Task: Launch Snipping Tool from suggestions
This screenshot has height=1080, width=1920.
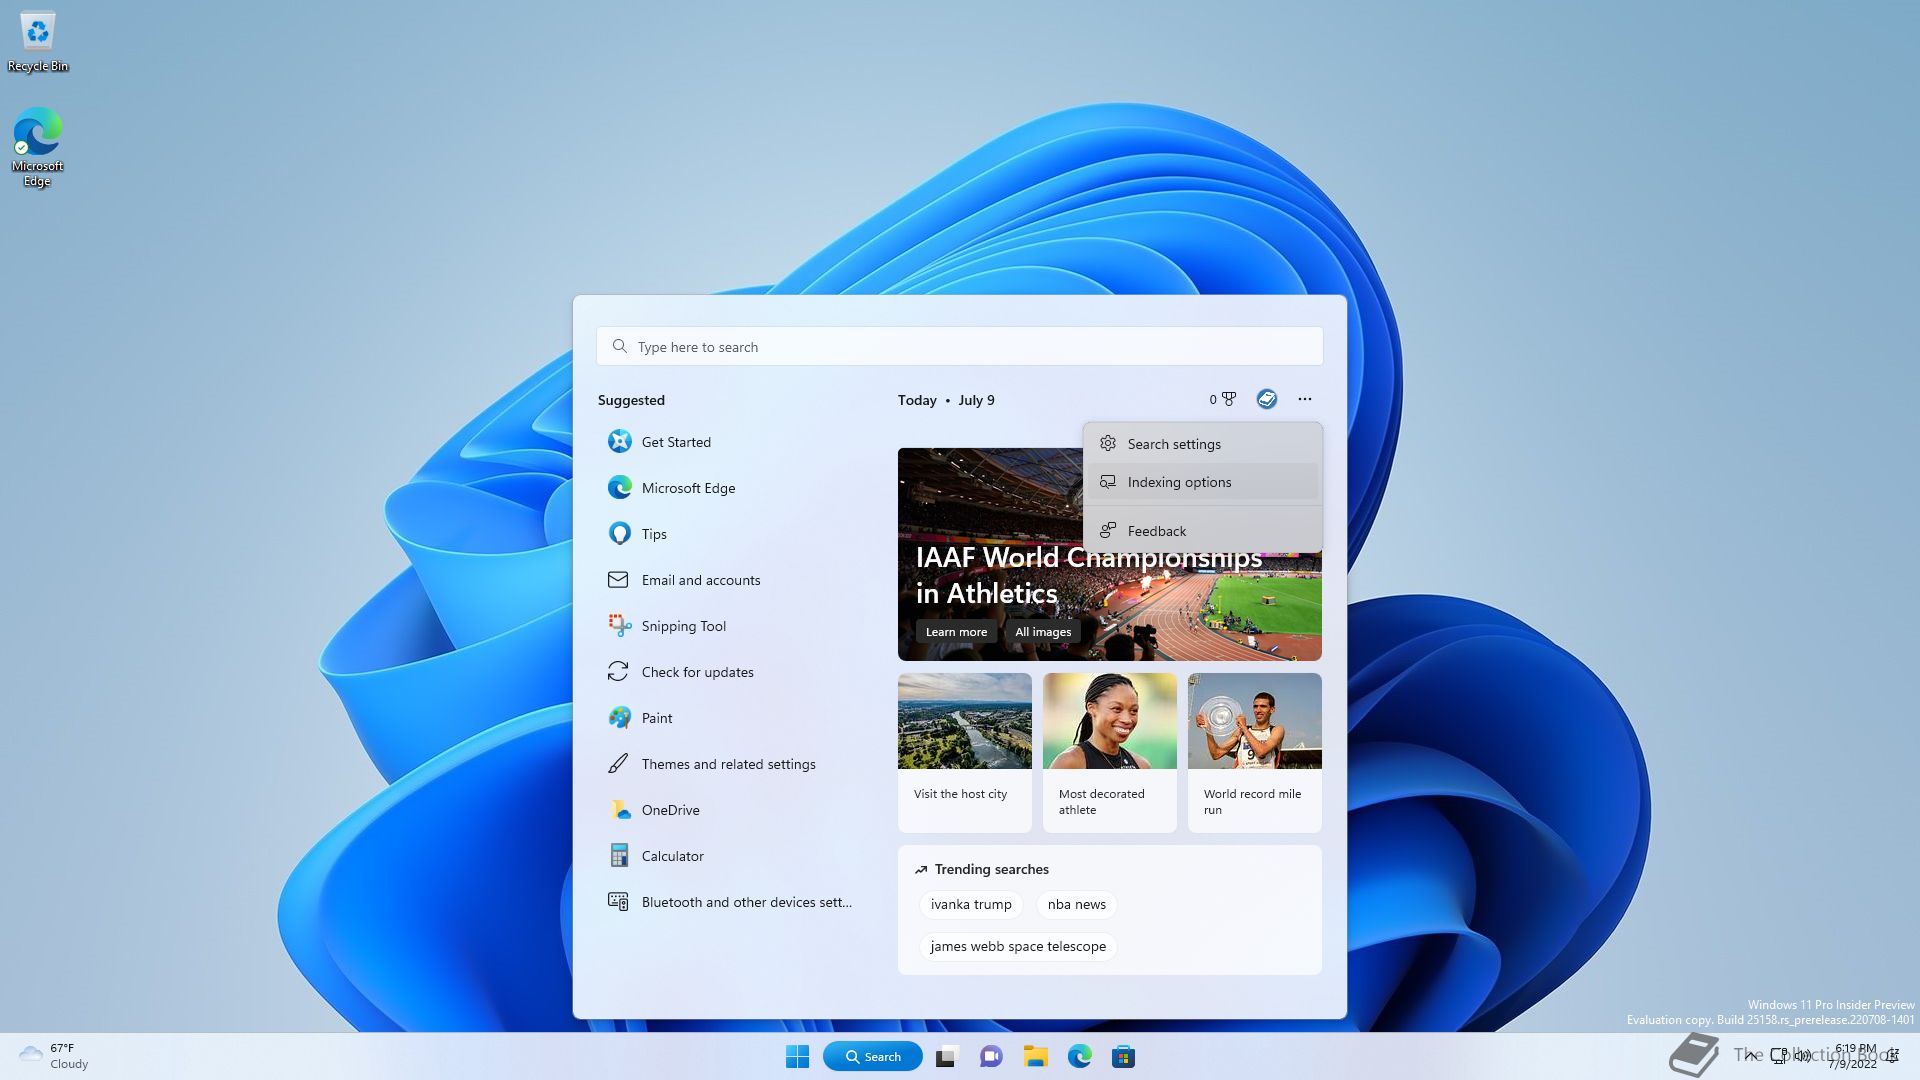Action: [x=730, y=626]
